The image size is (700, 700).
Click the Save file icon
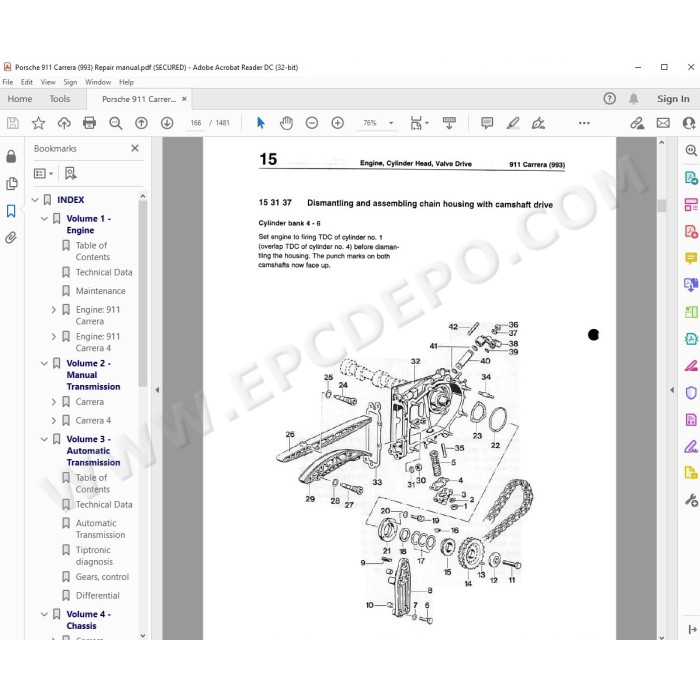tap(12, 123)
